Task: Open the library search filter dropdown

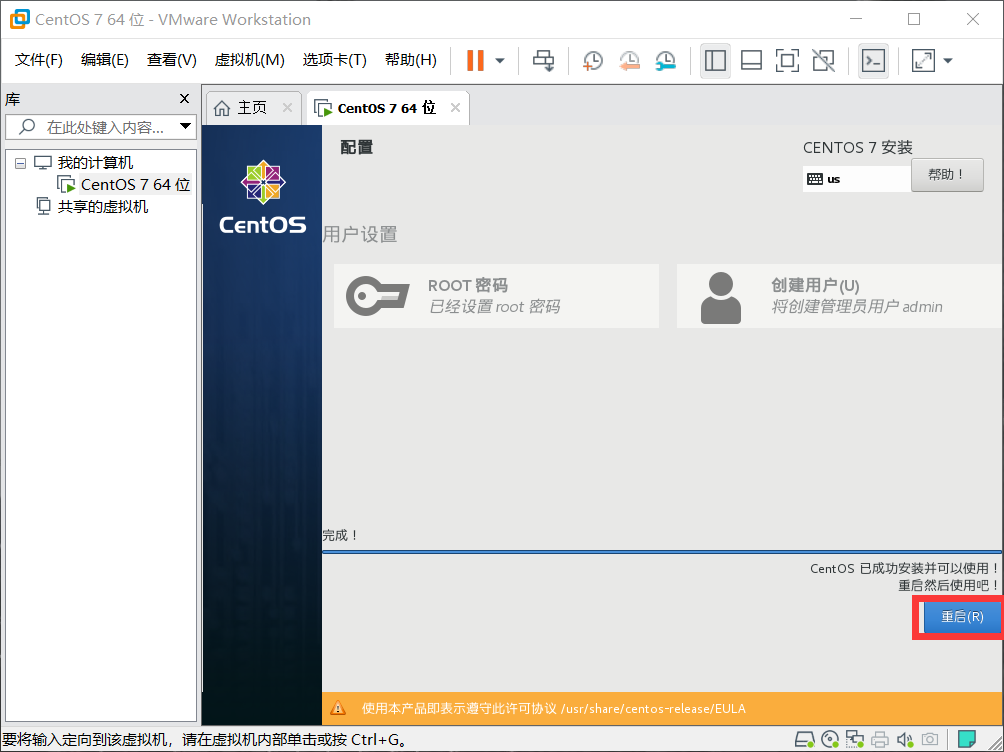Action: tap(186, 126)
